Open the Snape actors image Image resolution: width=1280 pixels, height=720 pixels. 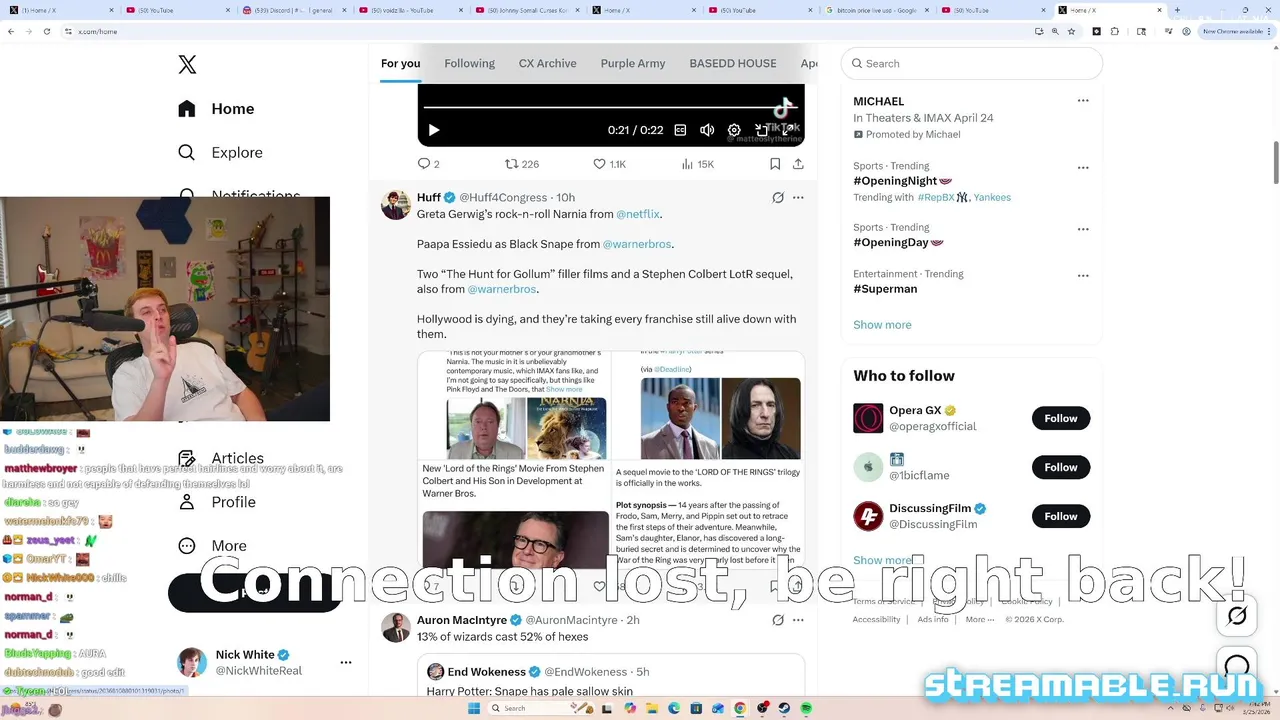708,405
